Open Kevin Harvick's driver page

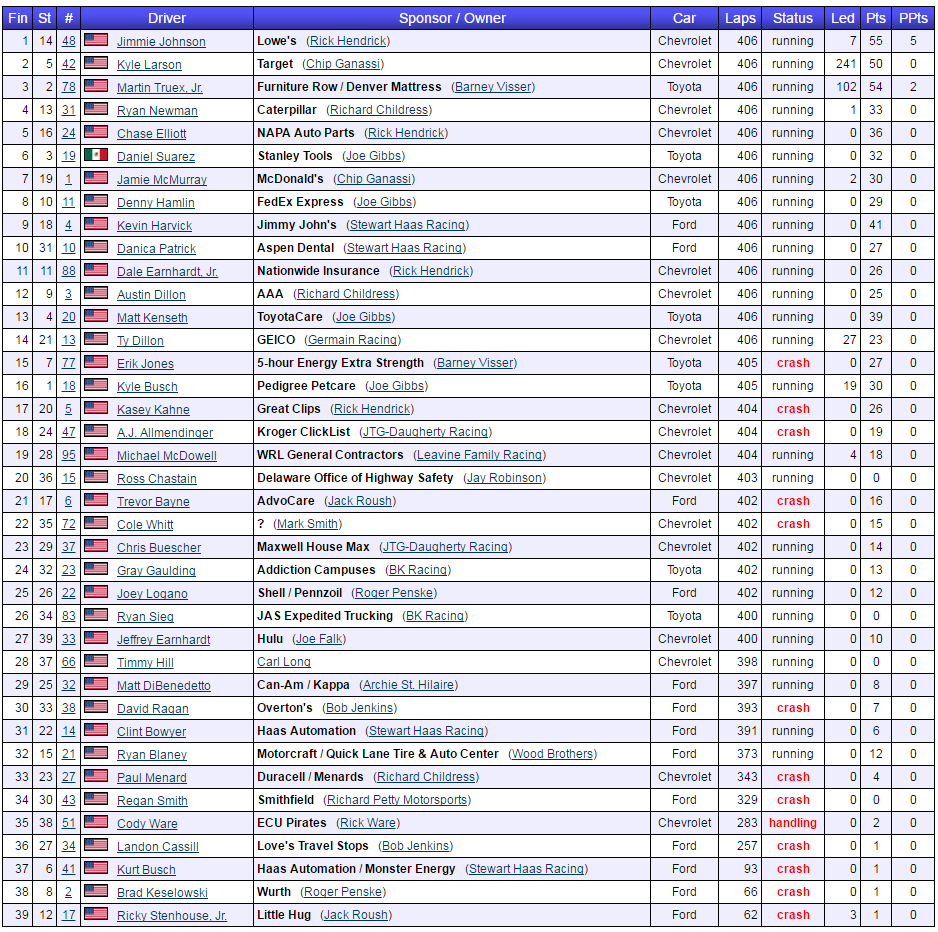(154, 226)
